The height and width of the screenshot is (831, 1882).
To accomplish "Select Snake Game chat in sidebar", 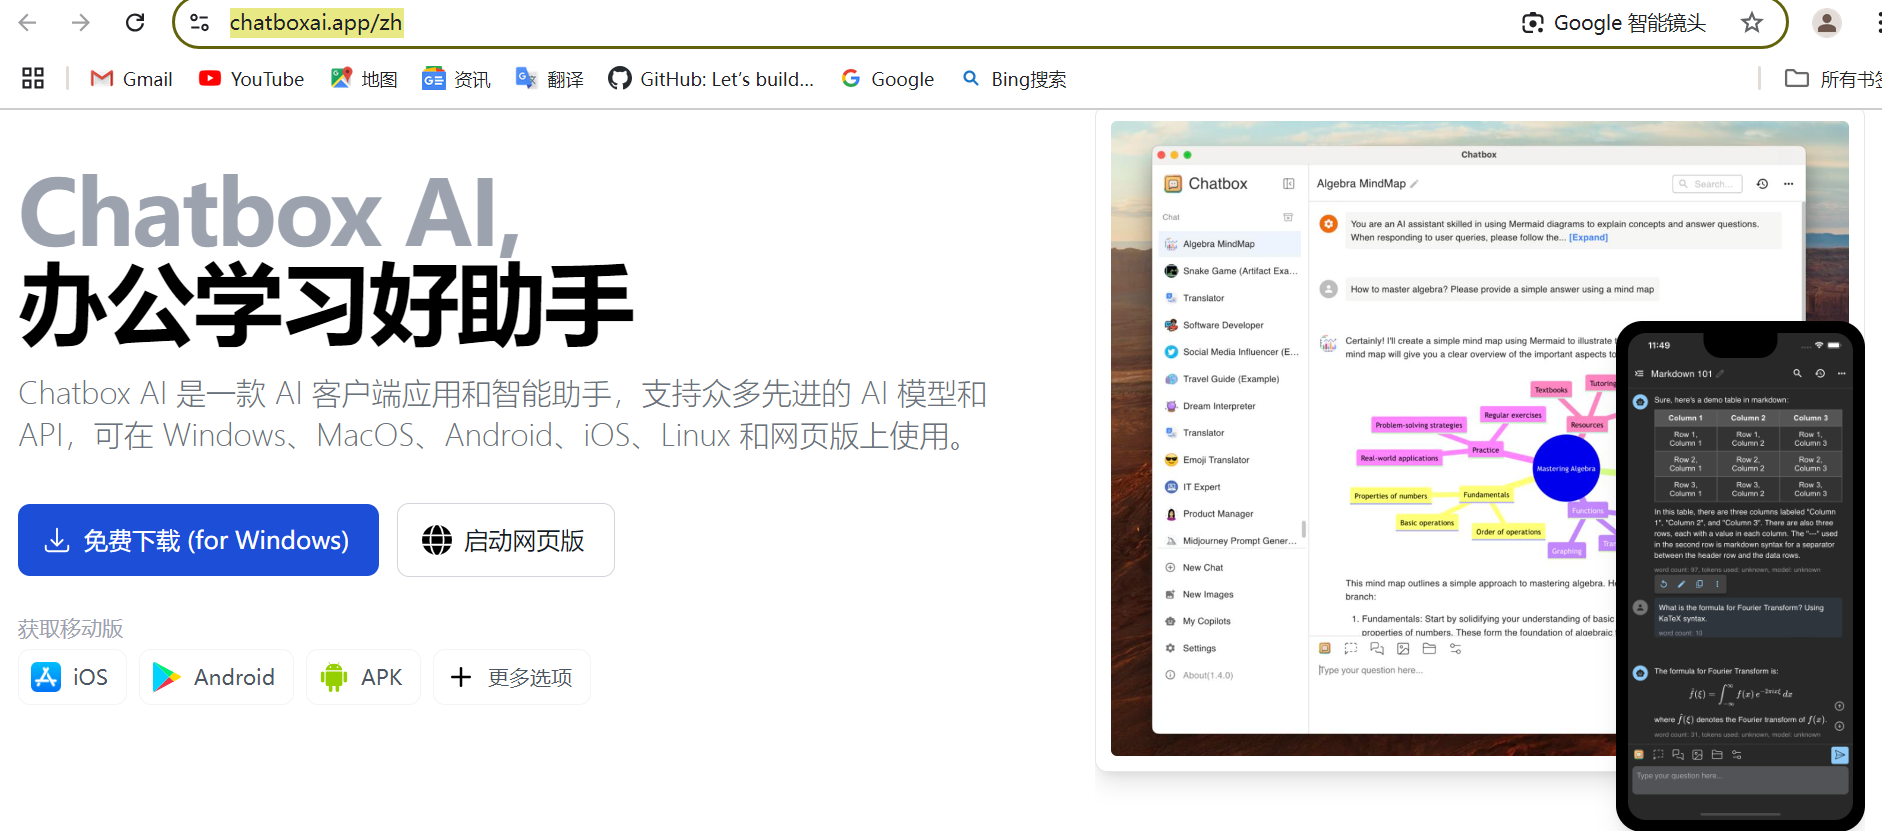I will 1230,271.
